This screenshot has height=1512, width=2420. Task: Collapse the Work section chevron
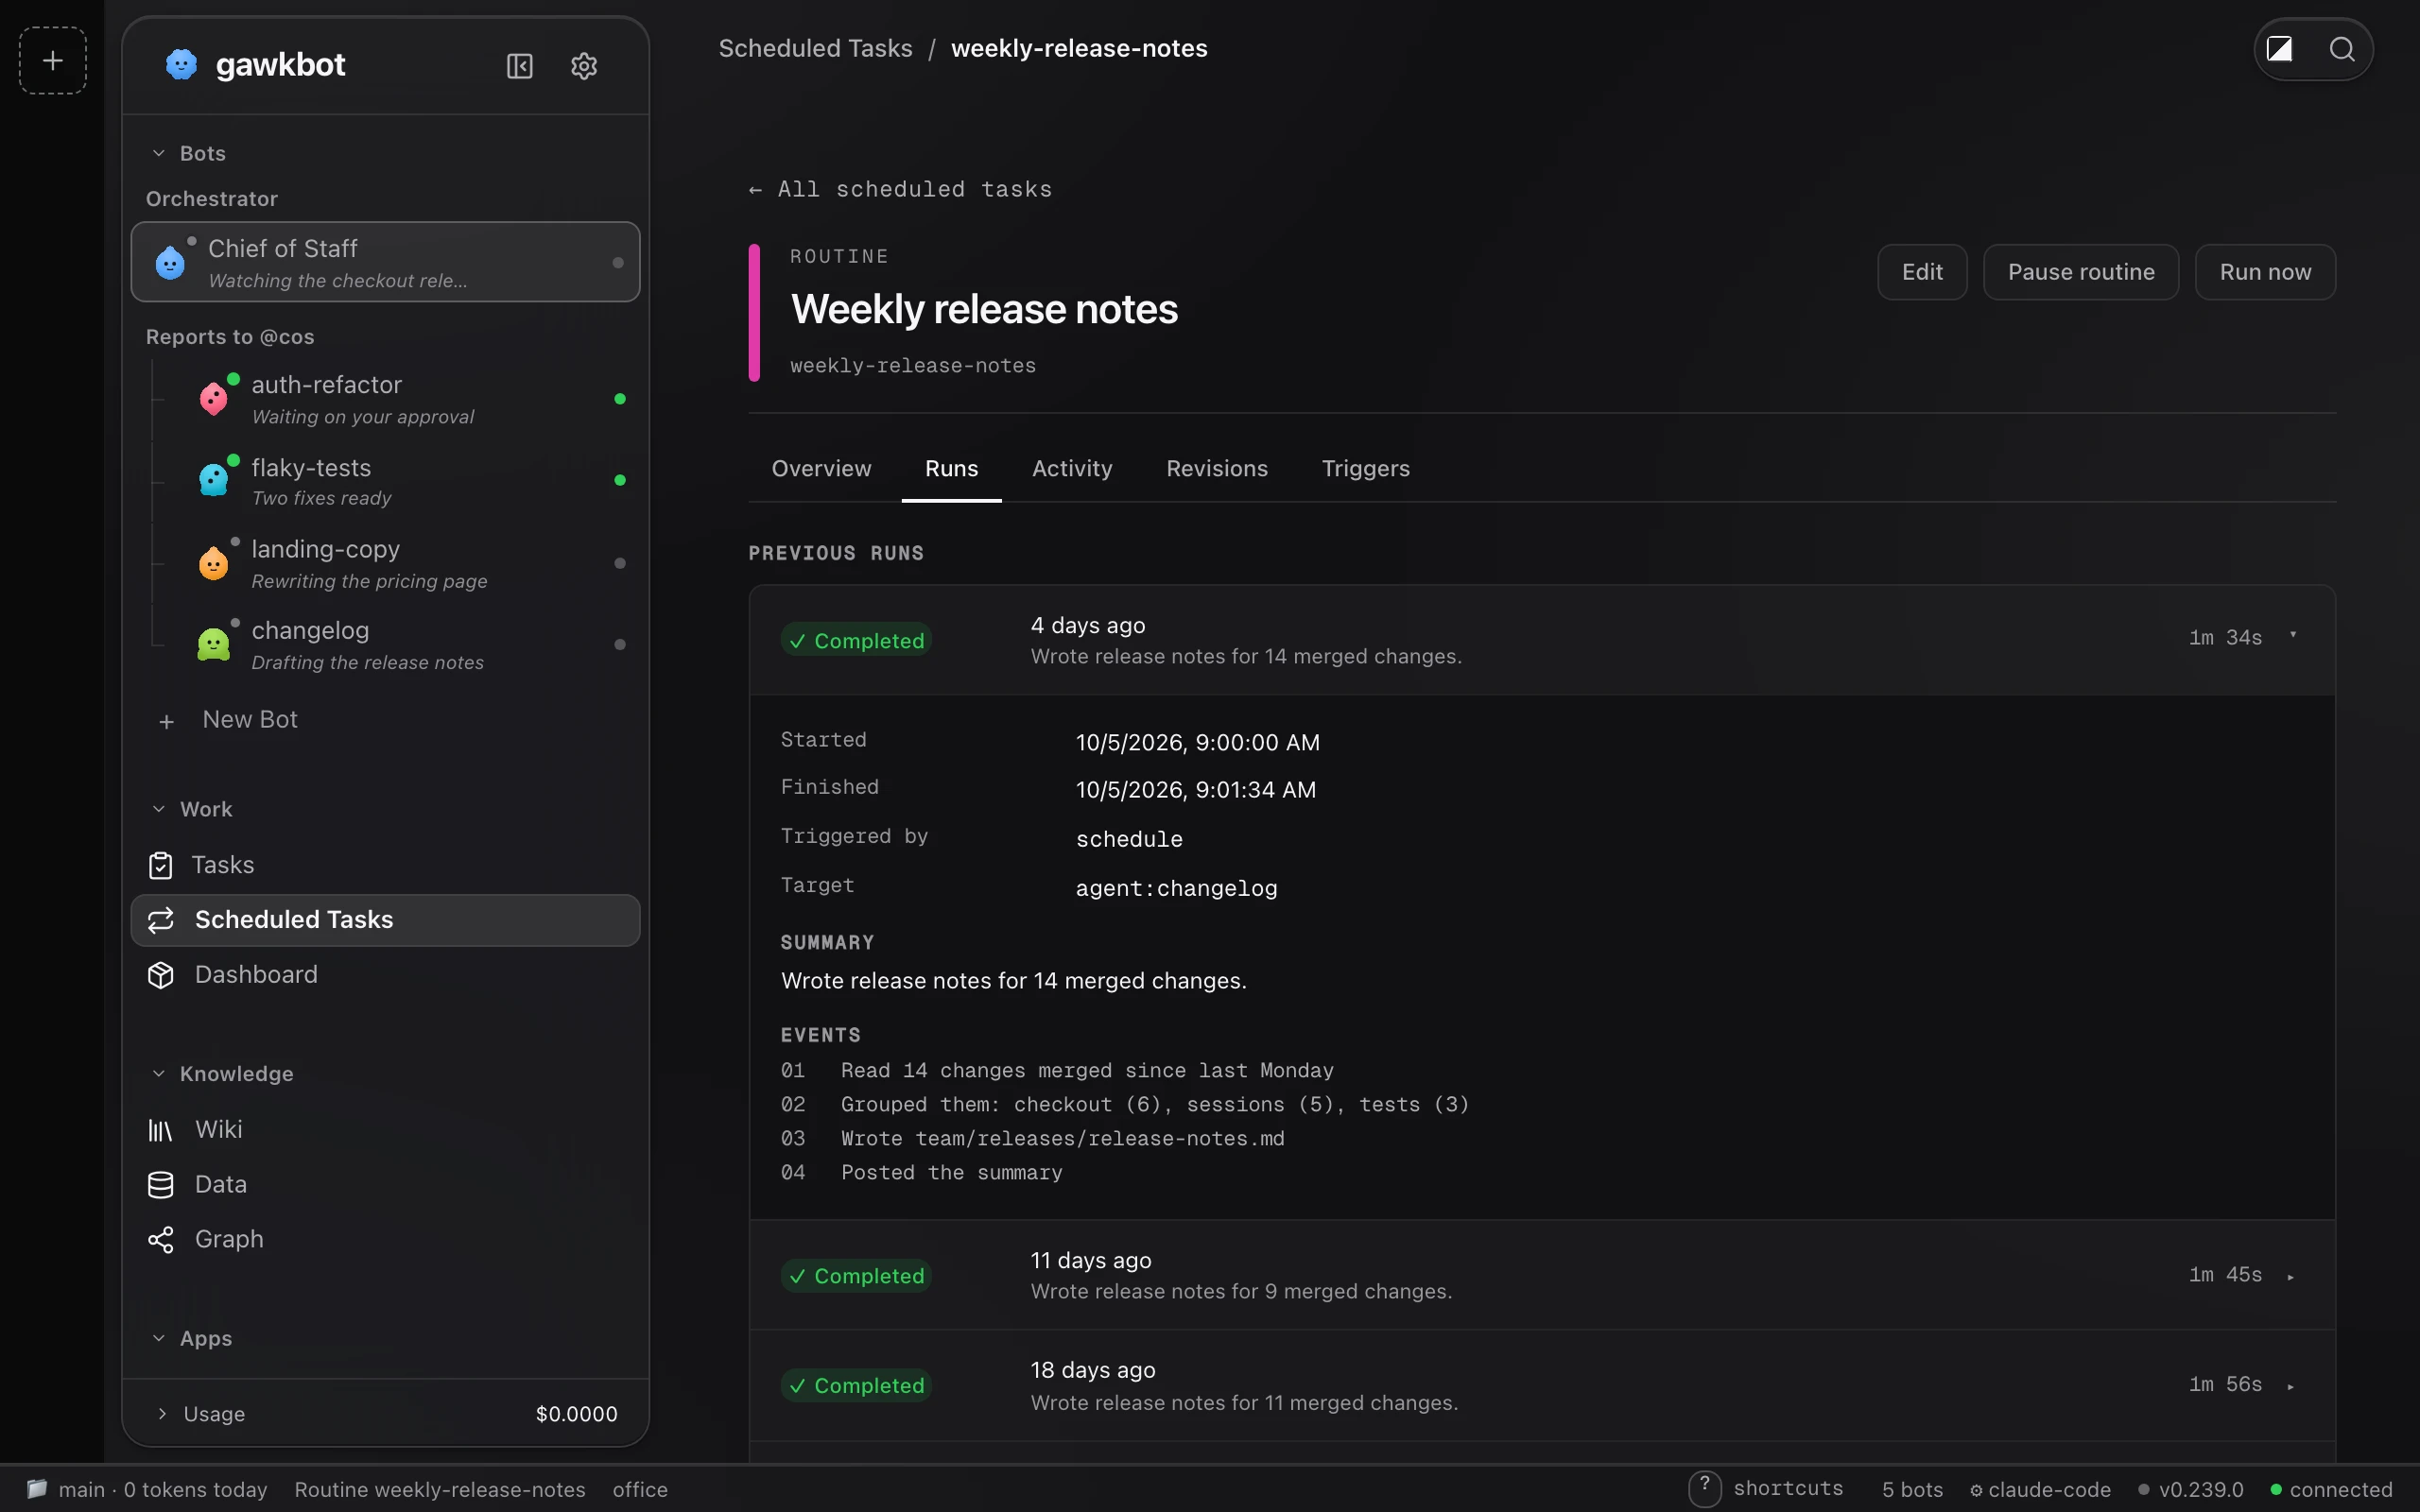[x=159, y=809]
